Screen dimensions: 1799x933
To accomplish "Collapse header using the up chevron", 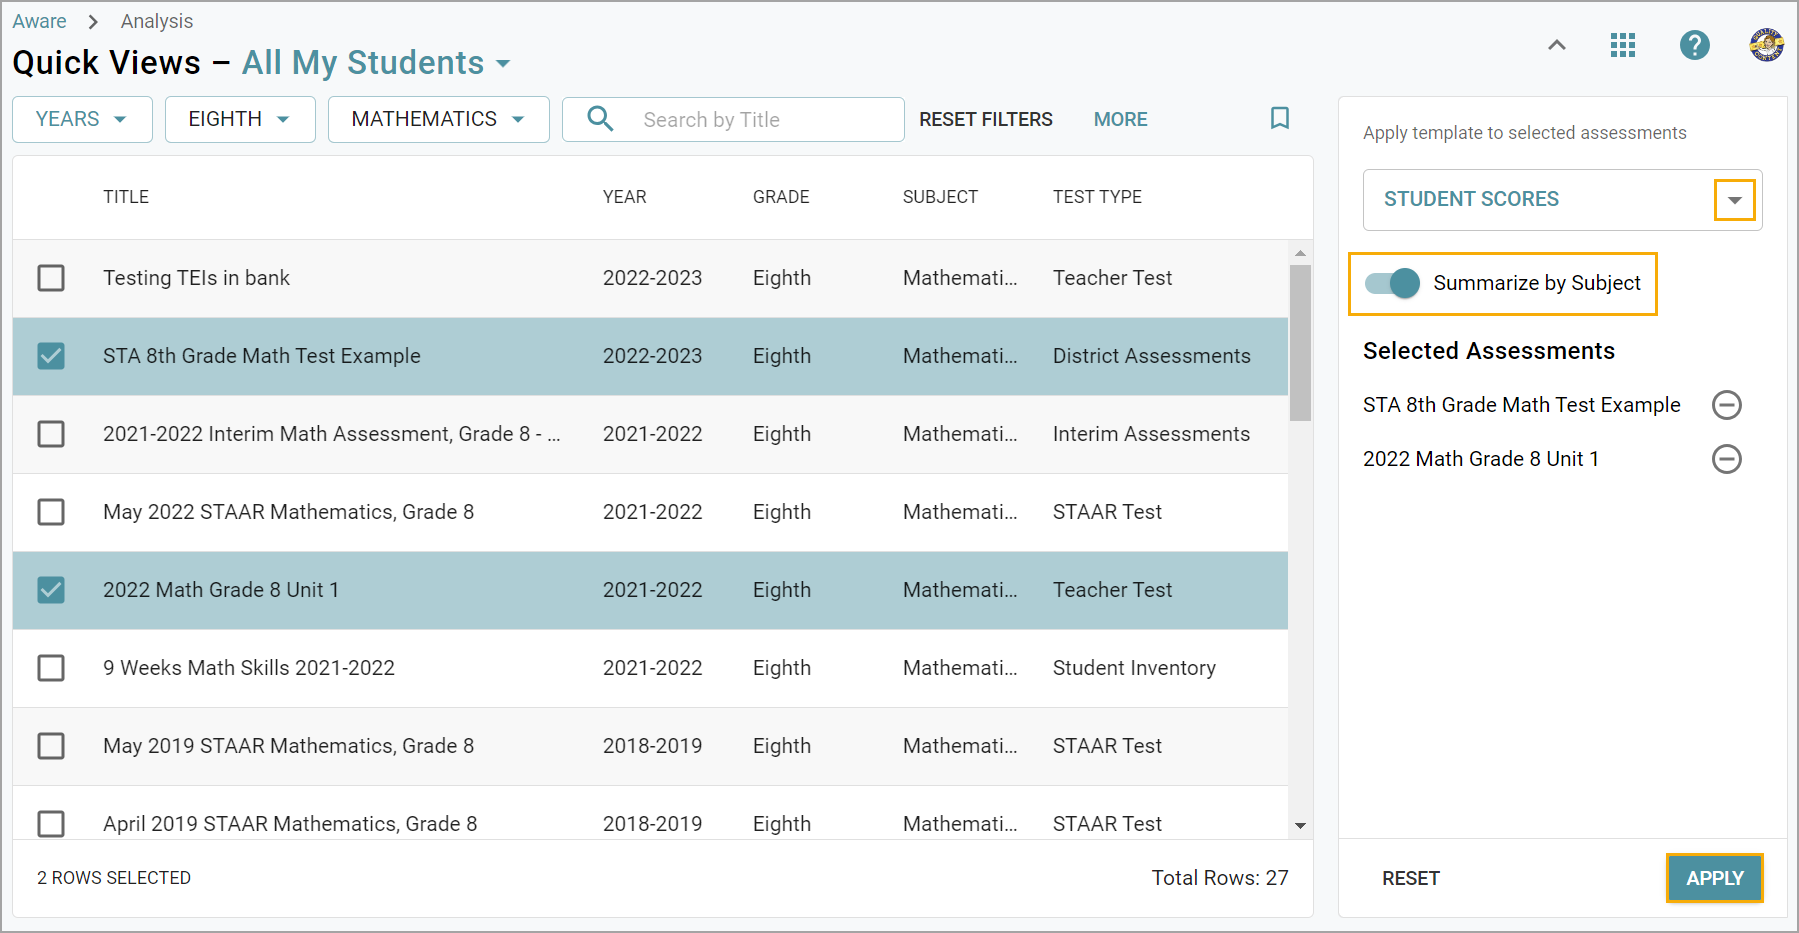I will pos(1556,45).
